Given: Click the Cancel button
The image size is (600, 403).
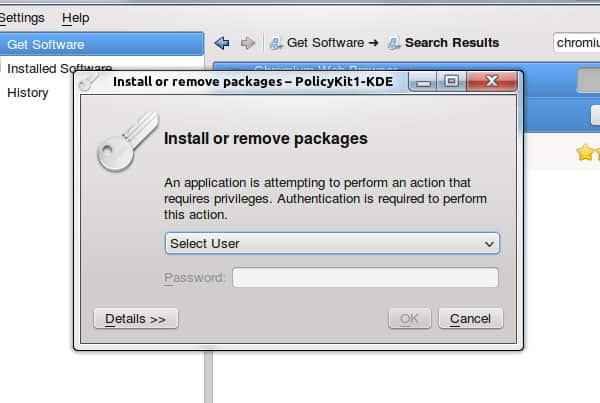Looking at the screenshot, I should point(471,318).
